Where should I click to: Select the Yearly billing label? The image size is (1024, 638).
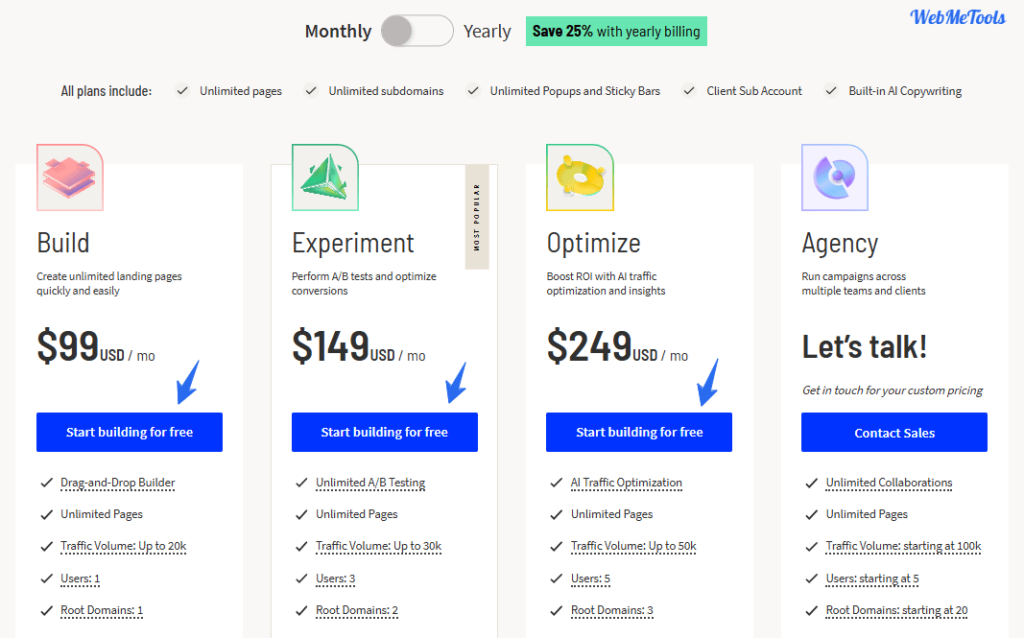[487, 31]
